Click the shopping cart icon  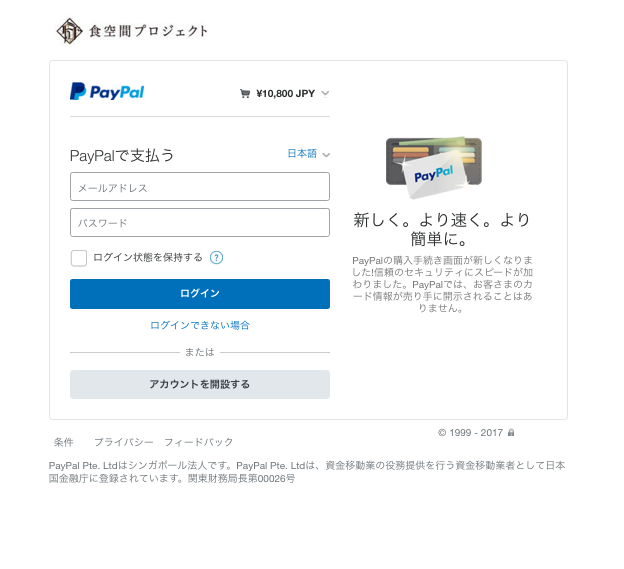pyautogui.click(x=245, y=94)
